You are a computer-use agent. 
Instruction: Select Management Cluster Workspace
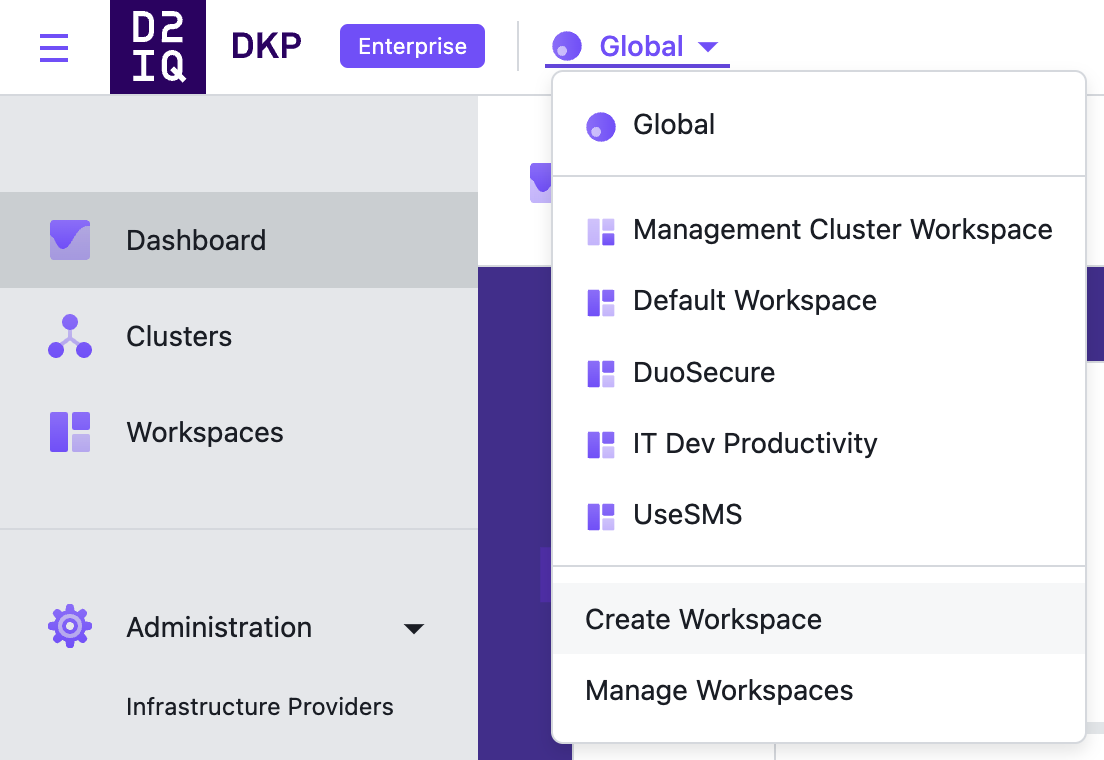pyautogui.click(x=819, y=230)
